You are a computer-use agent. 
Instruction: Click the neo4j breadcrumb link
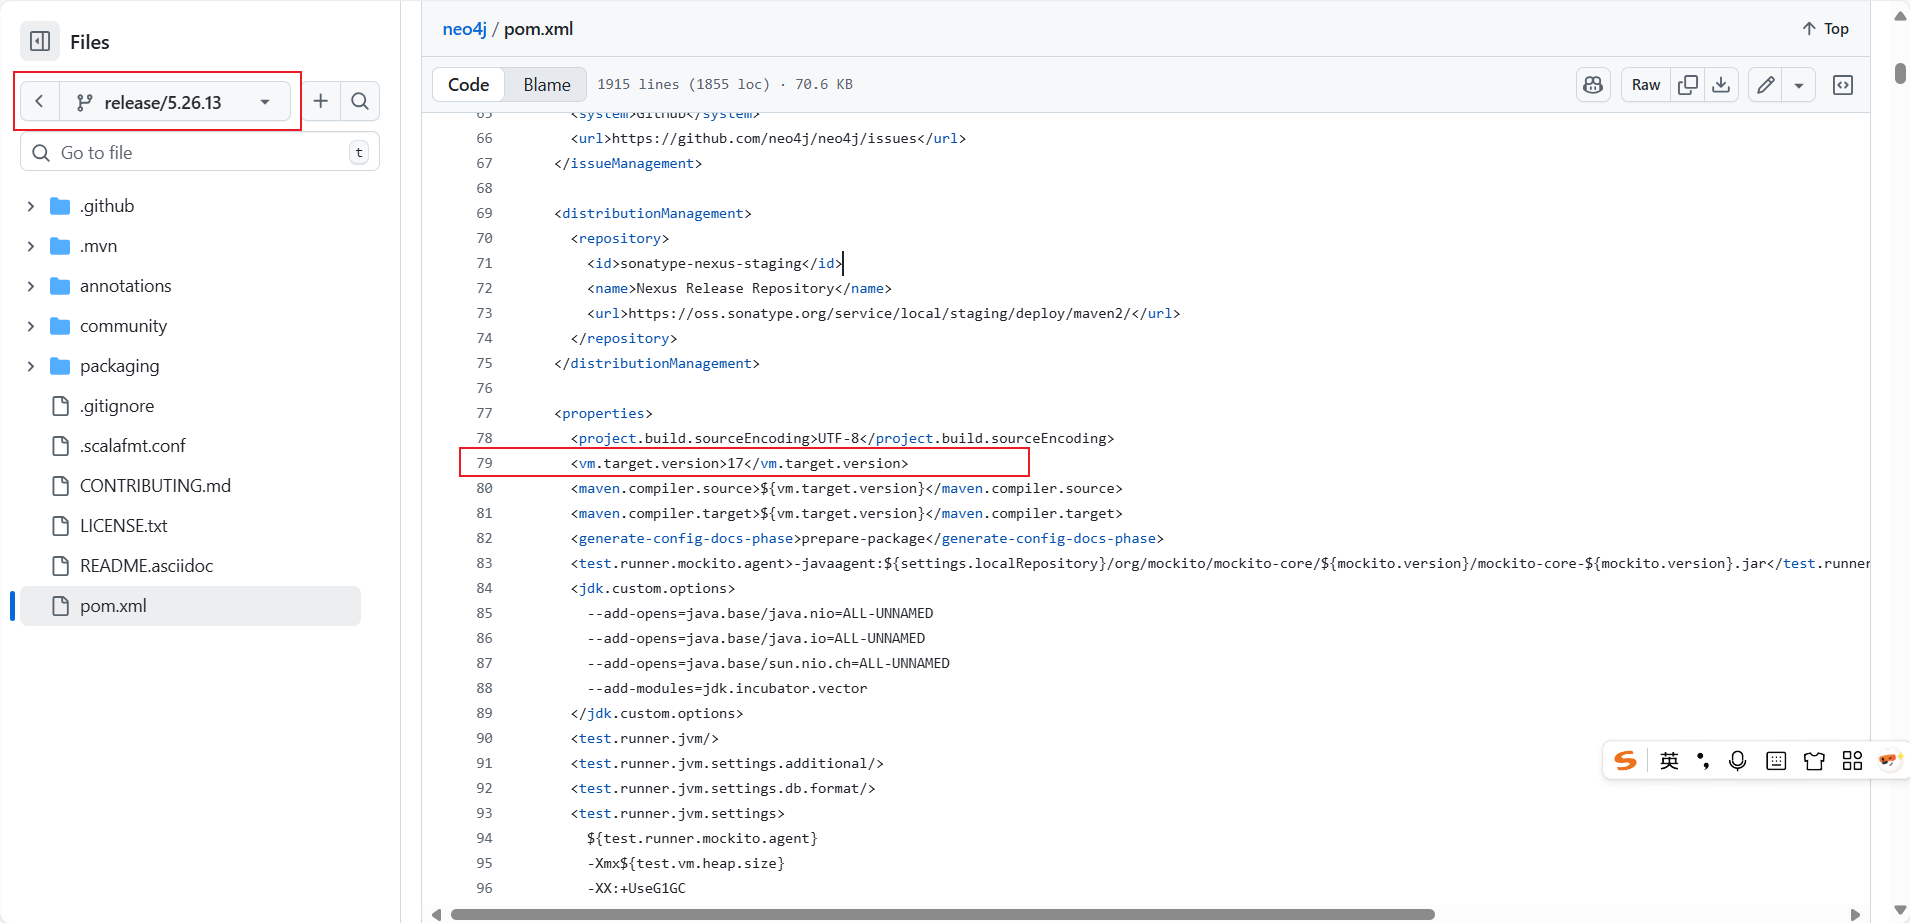tap(464, 29)
